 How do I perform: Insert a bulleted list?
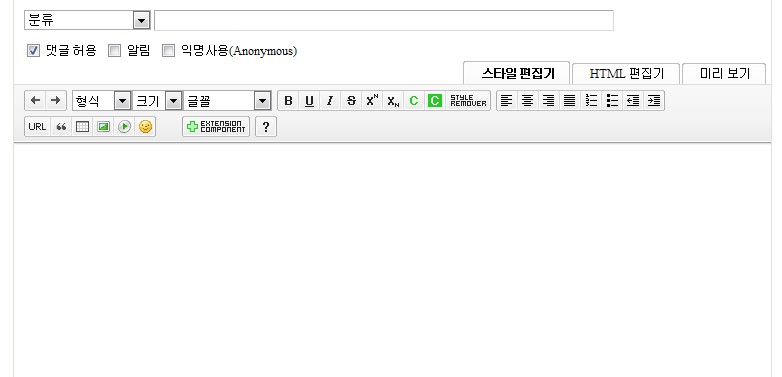612,101
